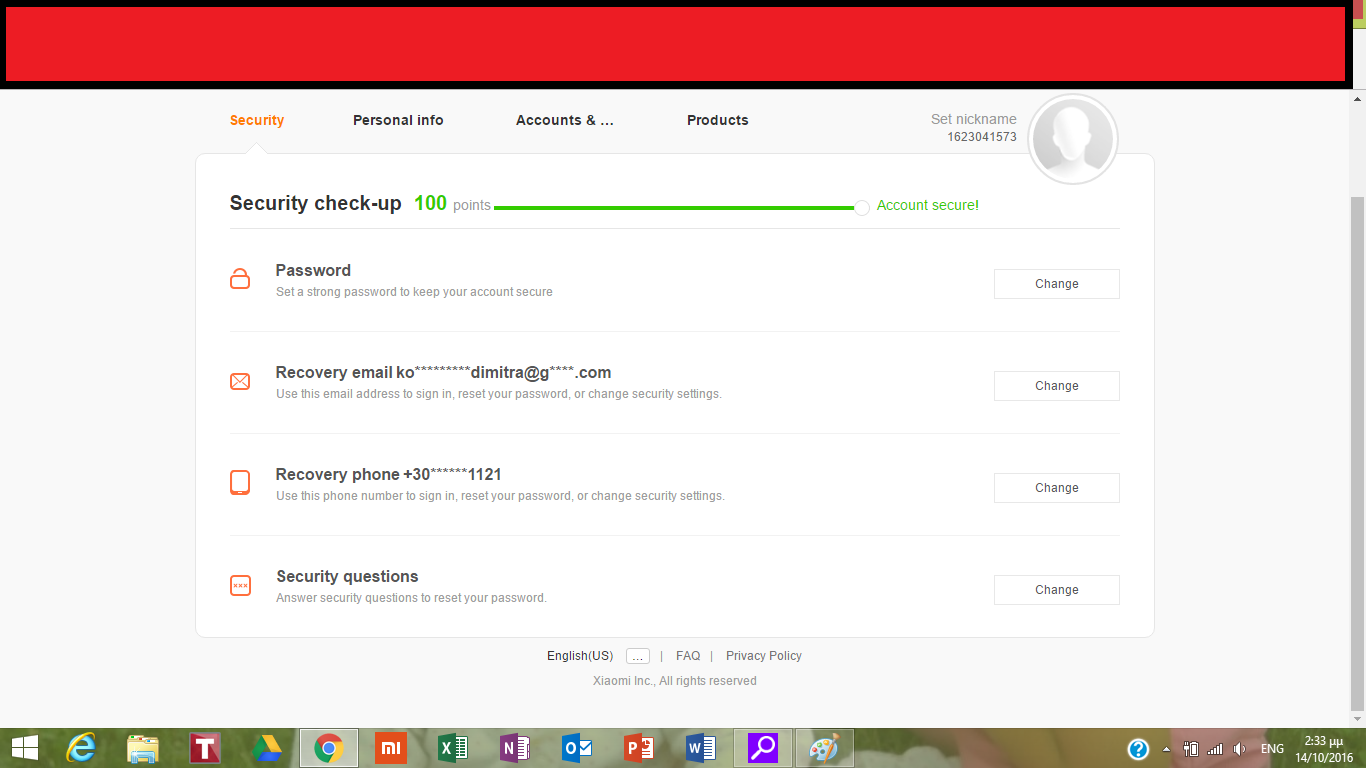Launch PowerPoint from taskbar
Viewport: 1366px width, 768px height.
(x=639, y=748)
